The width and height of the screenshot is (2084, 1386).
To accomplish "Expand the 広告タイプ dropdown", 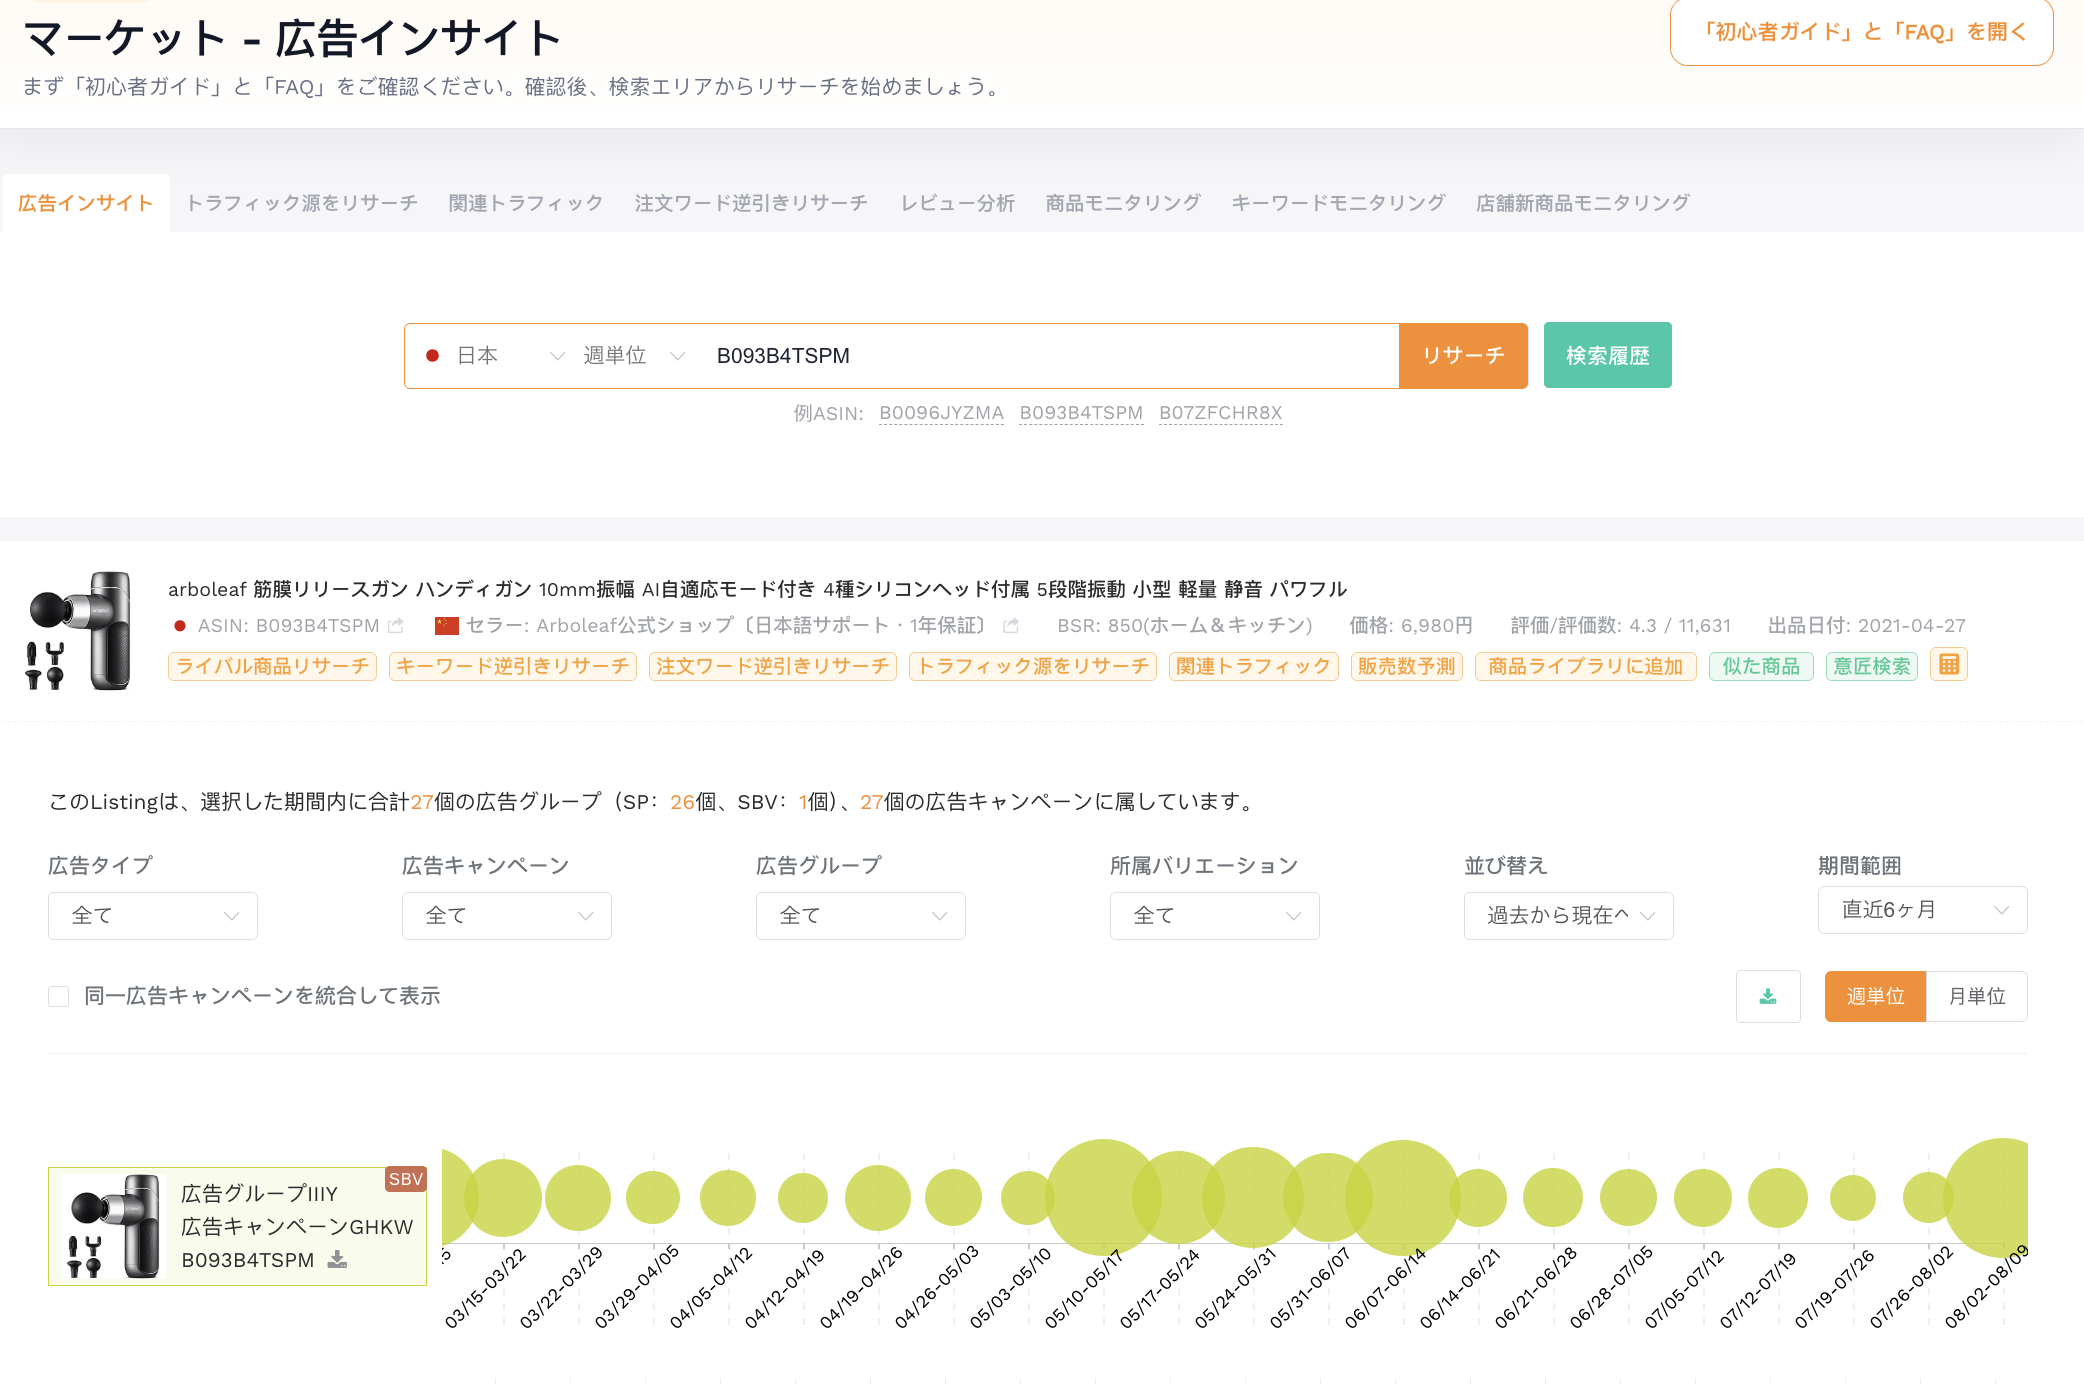I will 153,916.
